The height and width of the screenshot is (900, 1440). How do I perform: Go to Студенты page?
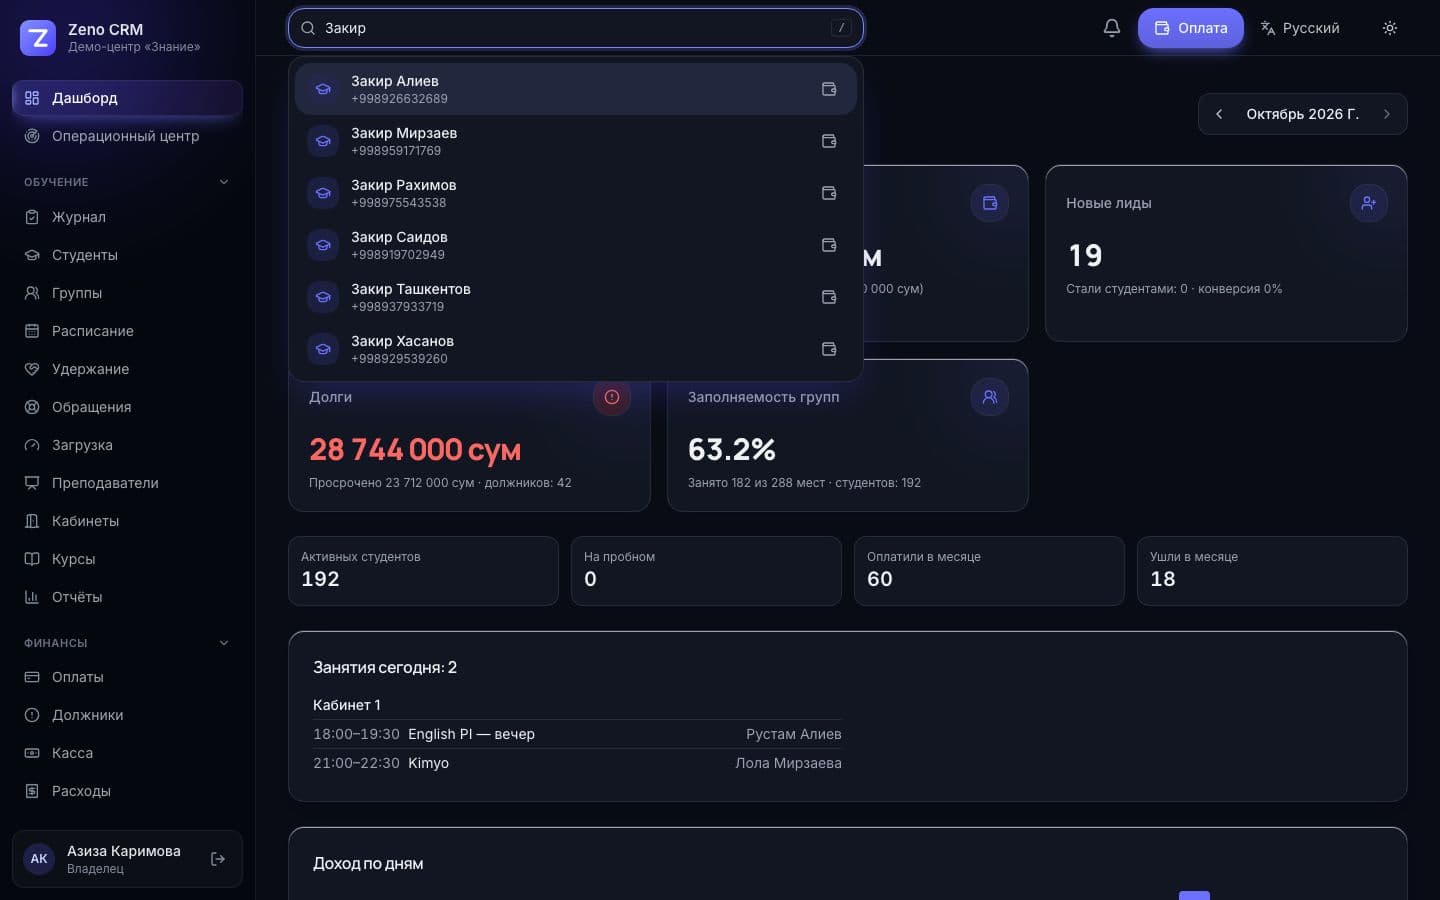coord(127,255)
